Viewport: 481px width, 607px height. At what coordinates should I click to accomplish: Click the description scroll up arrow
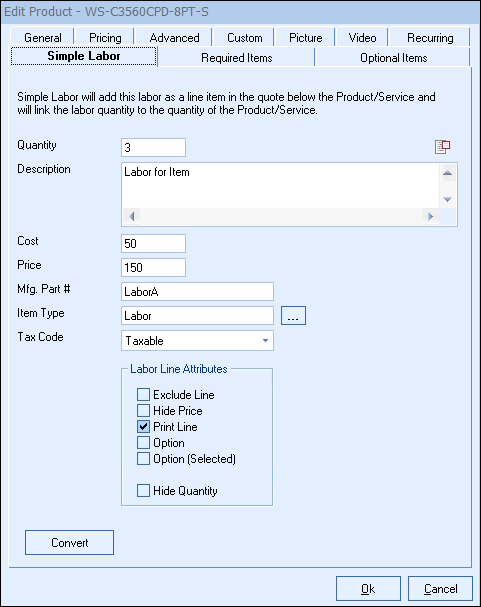(x=447, y=173)
